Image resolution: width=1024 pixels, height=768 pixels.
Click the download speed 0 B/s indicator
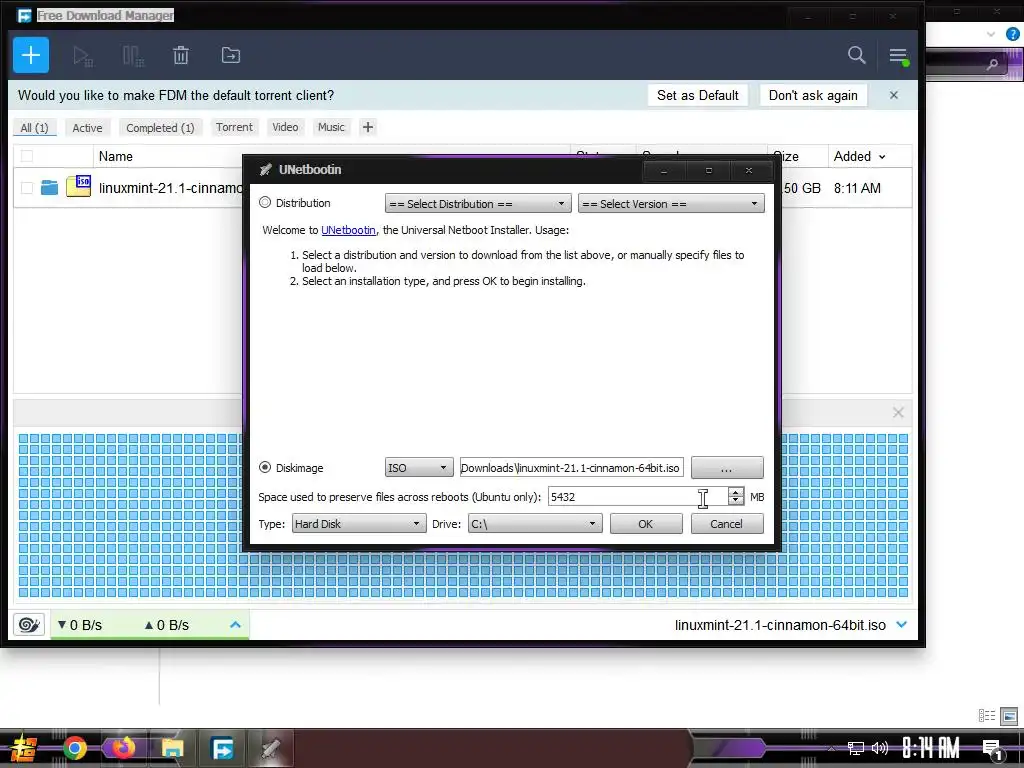[80, 625]
